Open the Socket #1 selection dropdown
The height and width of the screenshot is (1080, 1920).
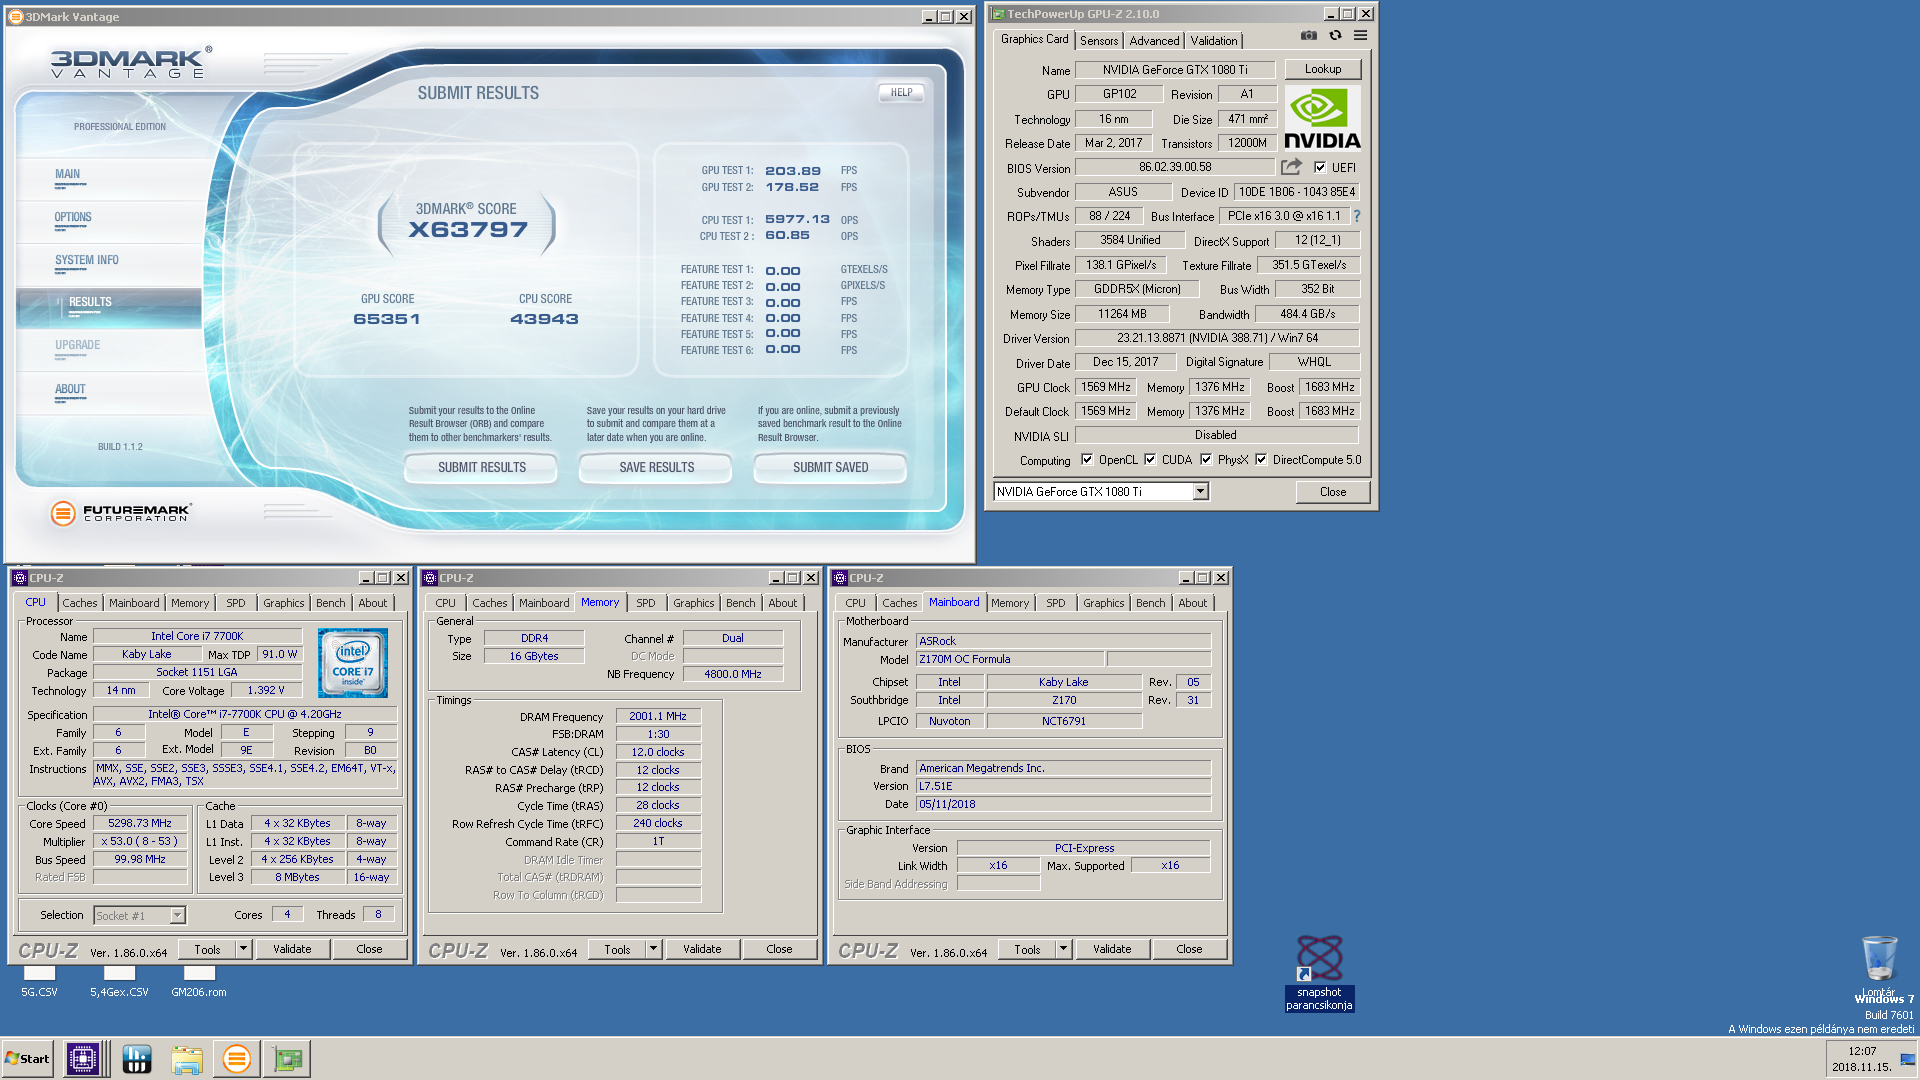click(176, 915)
